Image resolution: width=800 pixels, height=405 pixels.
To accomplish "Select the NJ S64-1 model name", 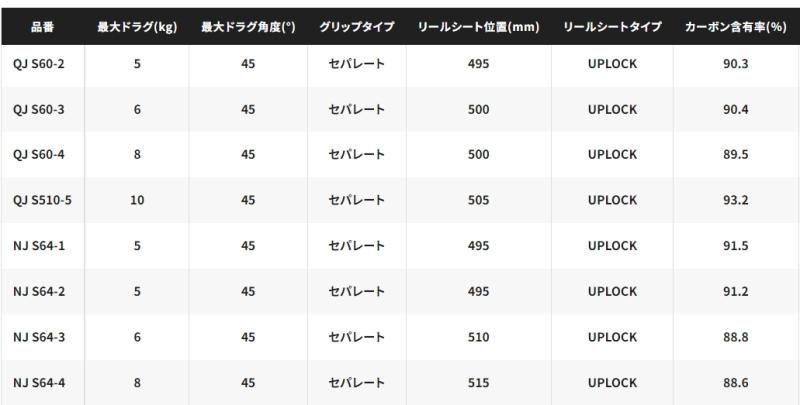I will pyautogui.click(x=41, y=246).
